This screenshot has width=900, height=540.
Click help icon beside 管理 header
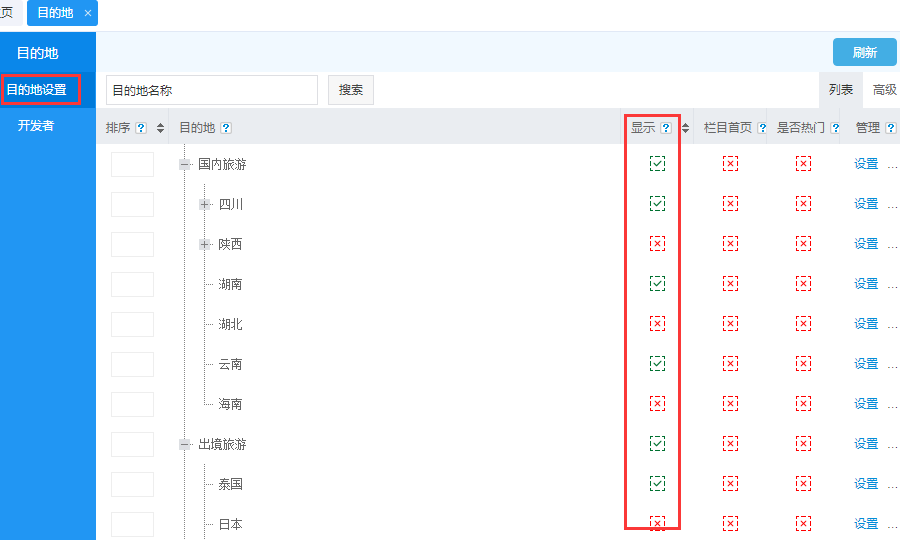tap(890, 128)
